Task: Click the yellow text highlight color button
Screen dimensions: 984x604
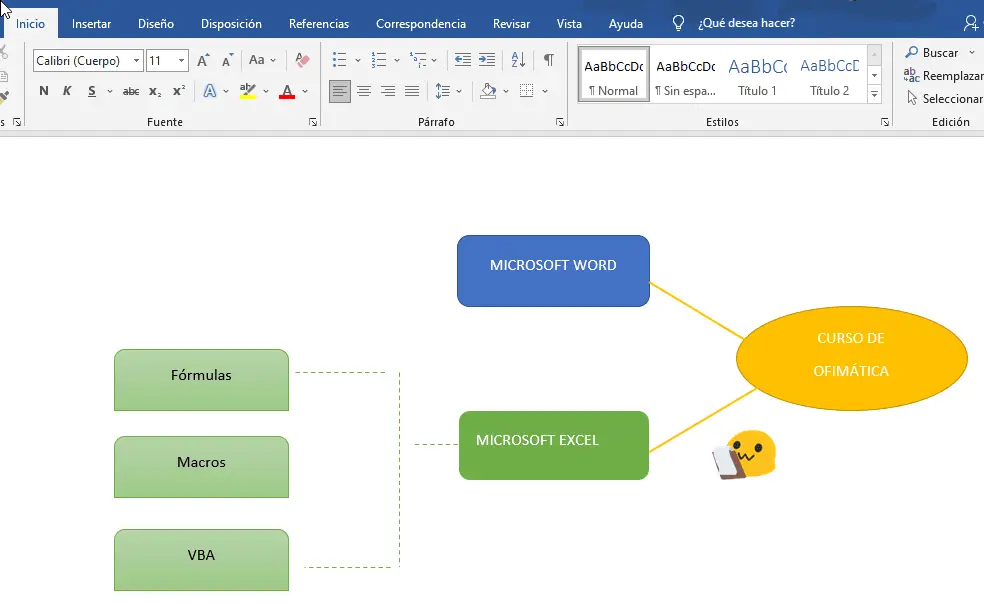Action: [248, 91]
